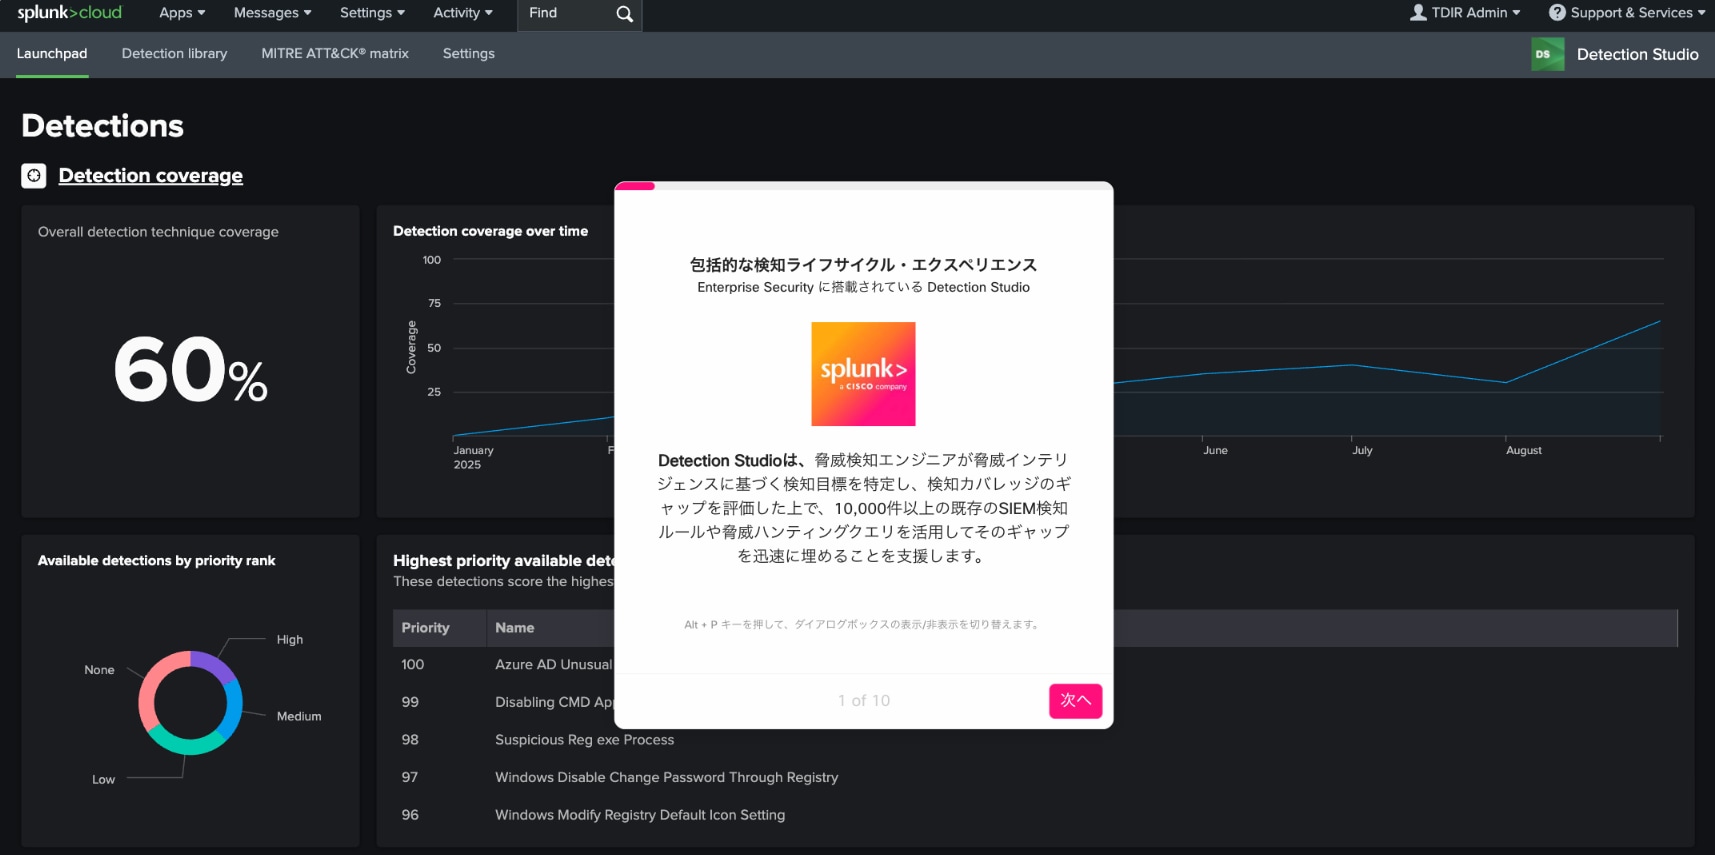The height and width of the screenshot is (855, 1715).
Task: Click the July label on chart axis
Action: click(x=1362, y=450)
